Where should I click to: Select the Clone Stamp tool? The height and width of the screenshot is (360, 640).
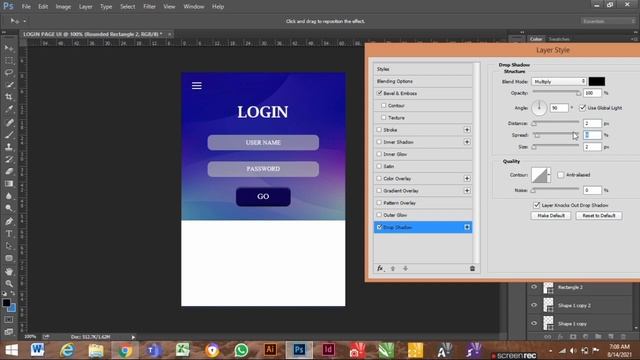9,147
